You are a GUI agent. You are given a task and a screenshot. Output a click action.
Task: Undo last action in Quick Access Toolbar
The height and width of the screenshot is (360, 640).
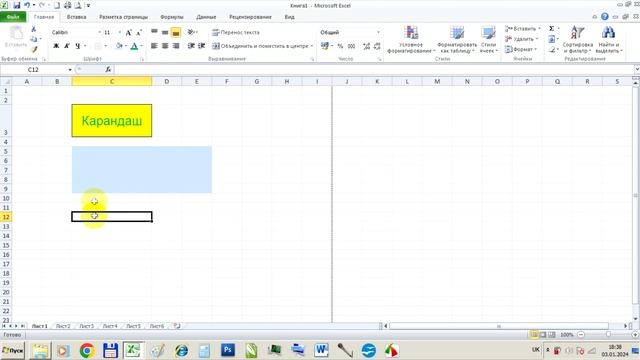[27, 5]
